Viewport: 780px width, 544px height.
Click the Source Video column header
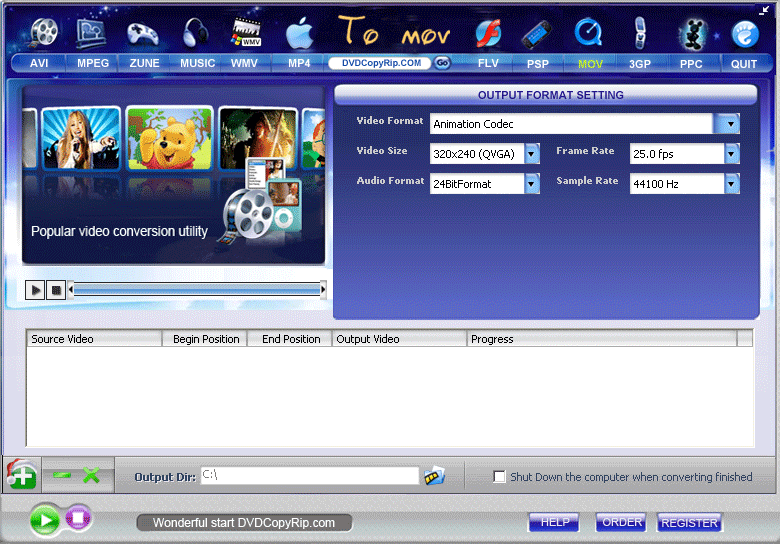click(94, 339)
